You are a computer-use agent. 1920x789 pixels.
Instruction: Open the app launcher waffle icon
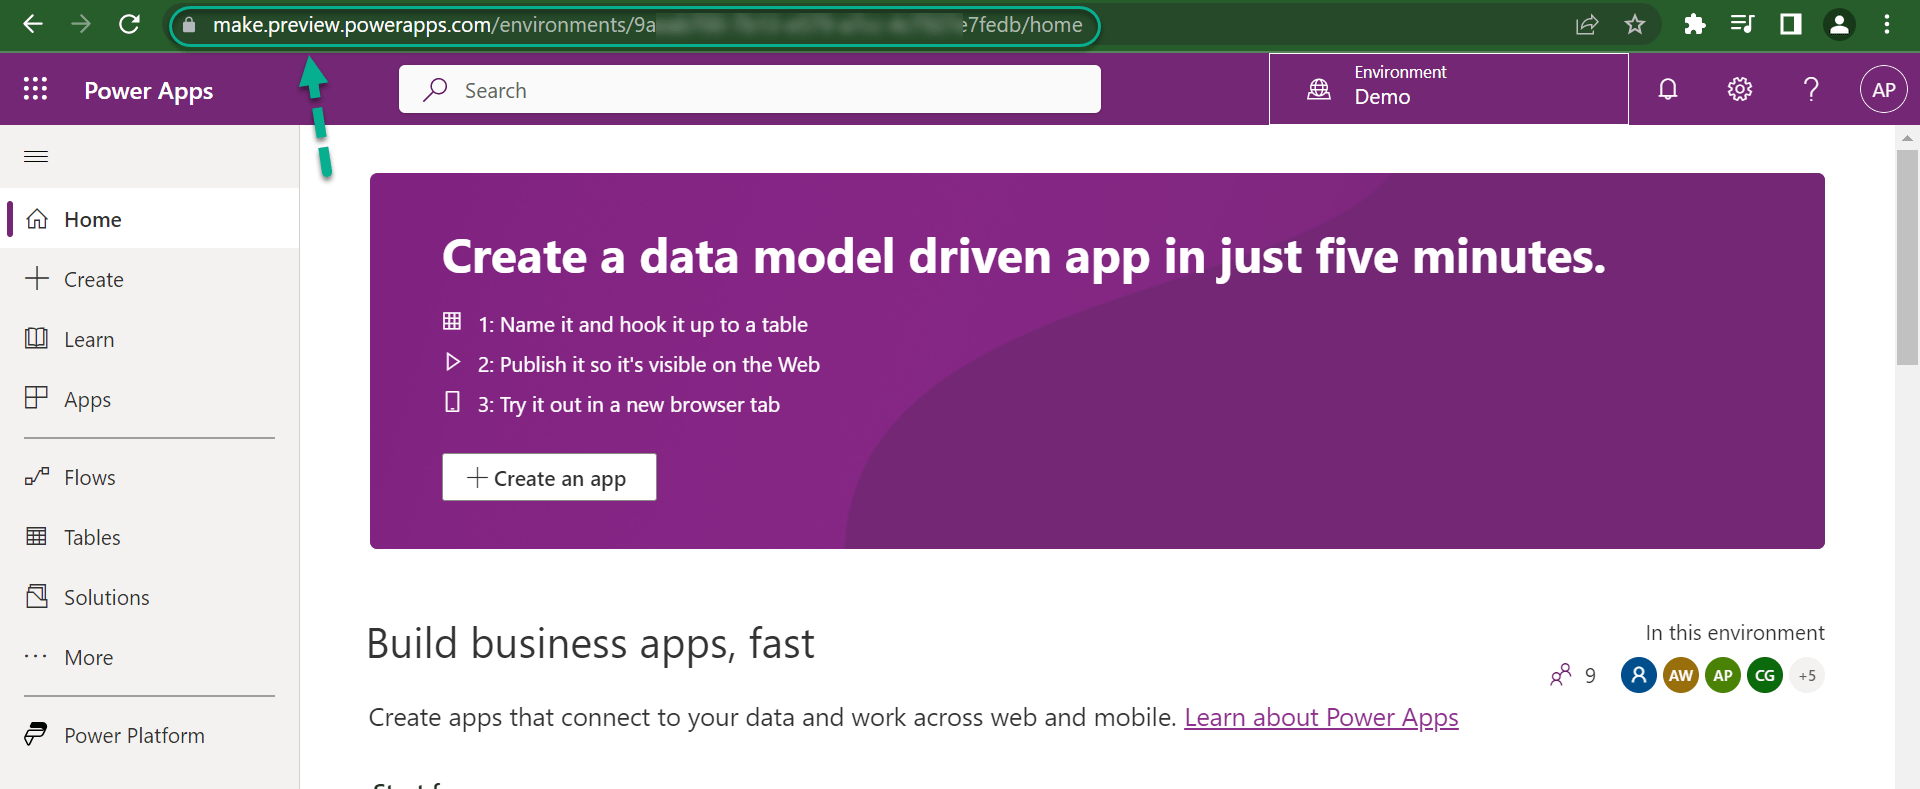coord(35,89)
